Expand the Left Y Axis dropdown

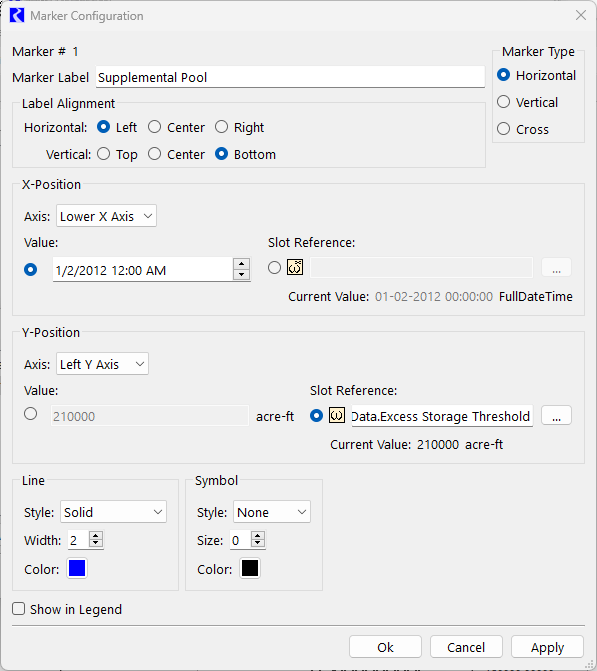[102, 364]
